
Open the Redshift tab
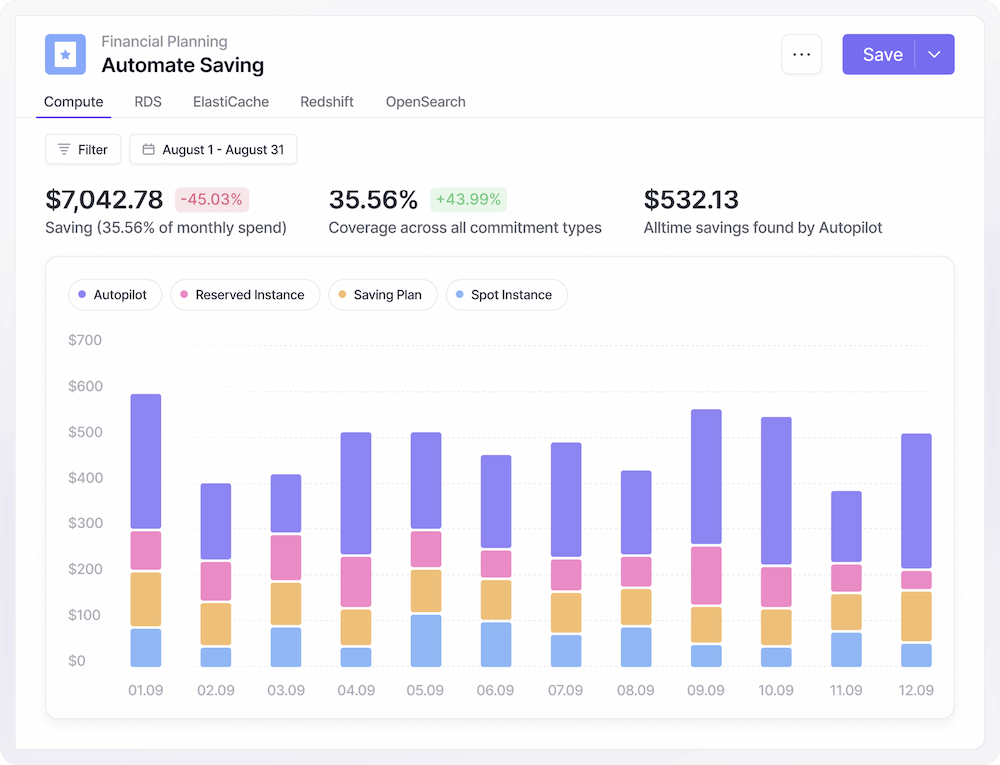tap(327, 102)
